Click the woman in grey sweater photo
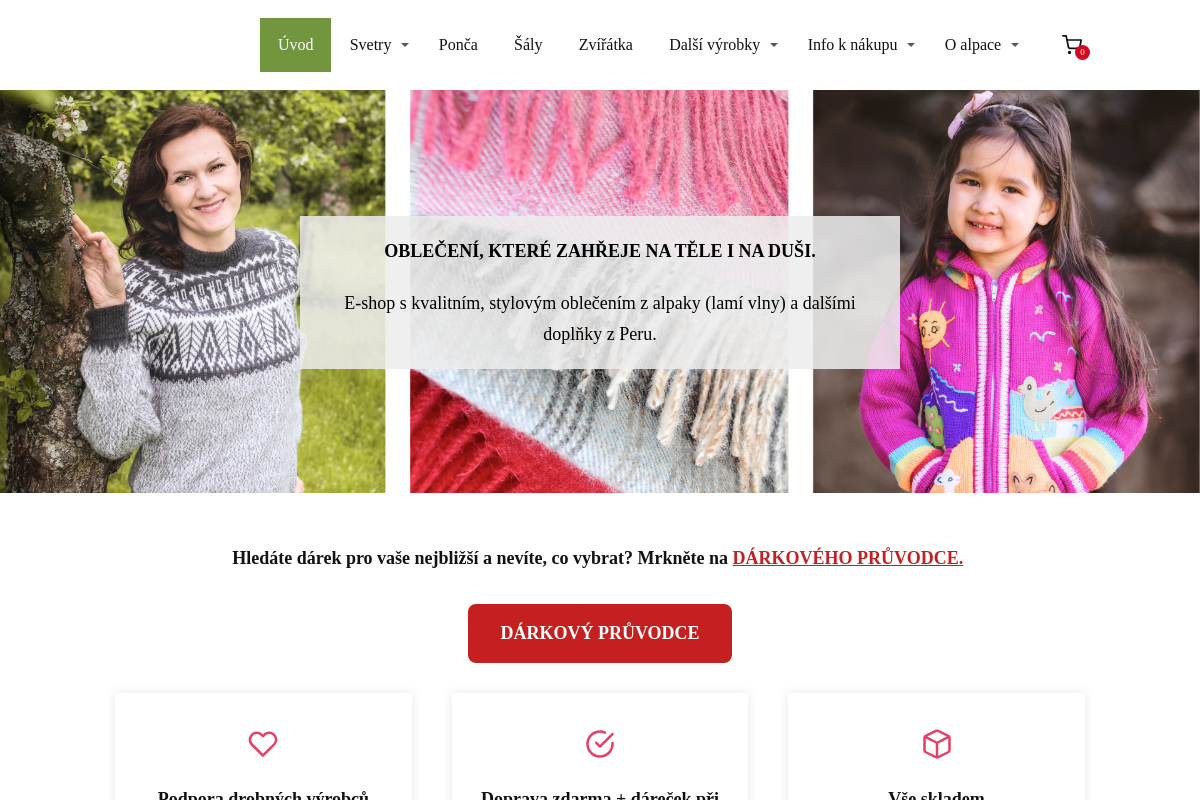 192,291
